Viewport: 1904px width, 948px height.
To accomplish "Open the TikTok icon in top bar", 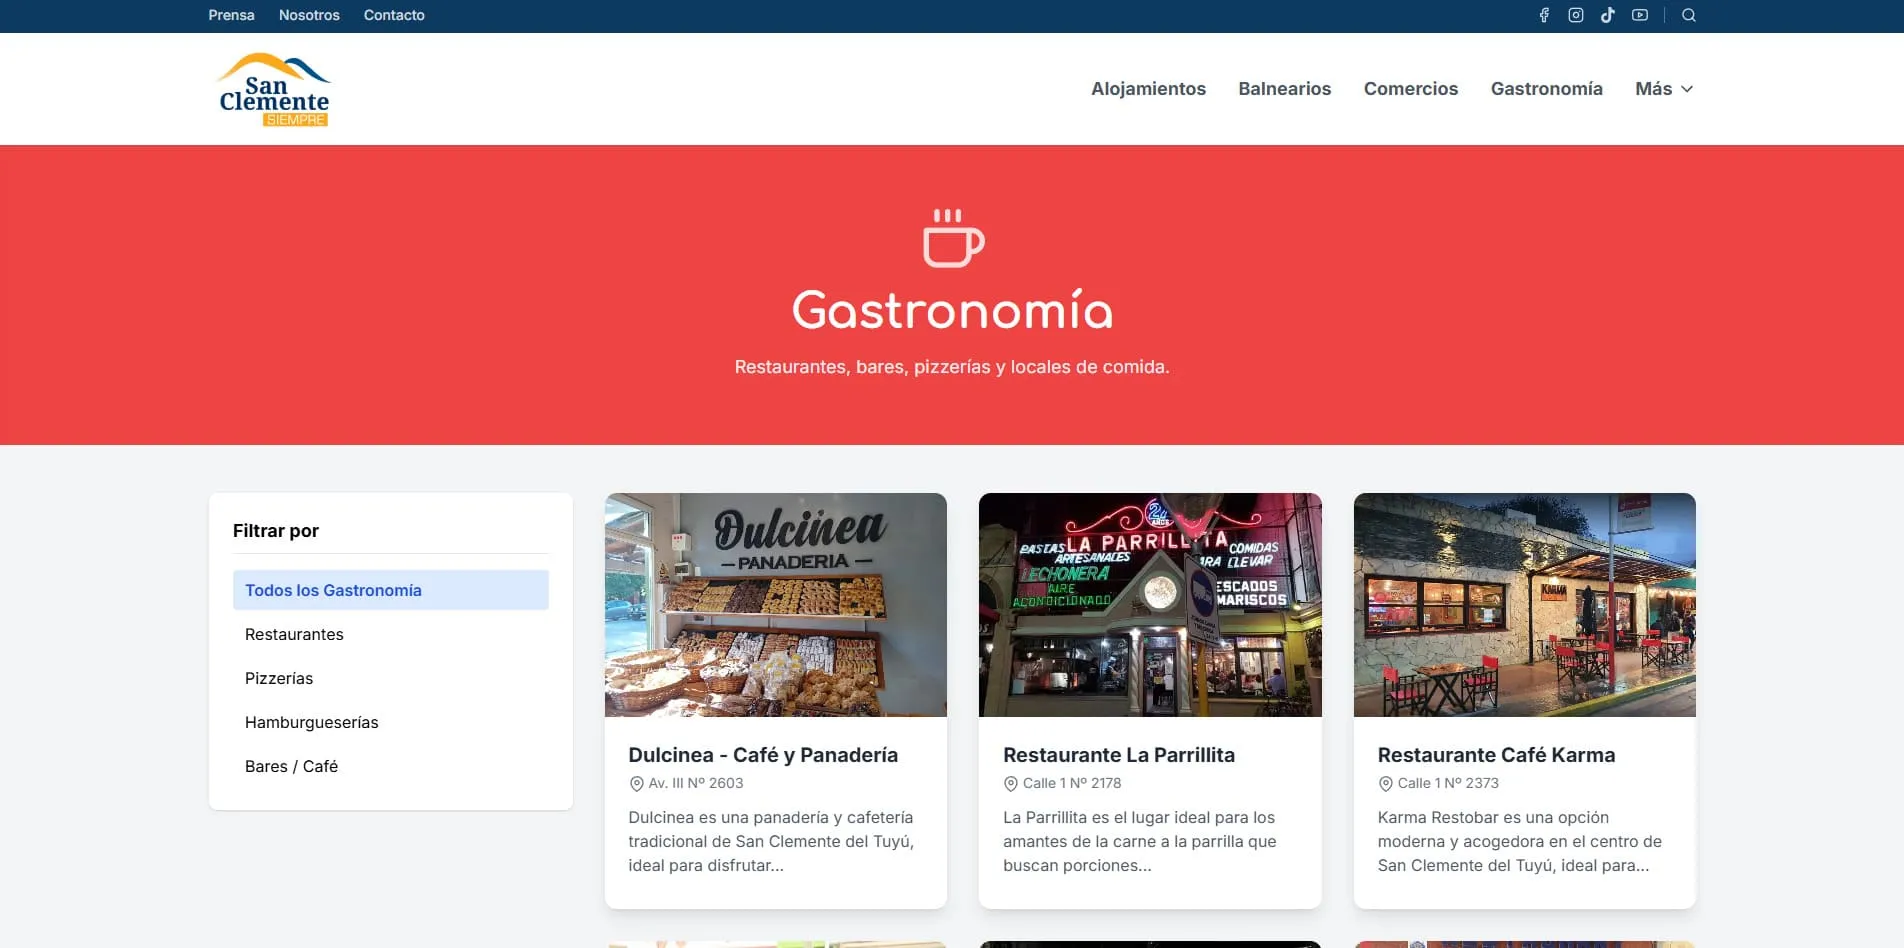I will [1608, 15].
